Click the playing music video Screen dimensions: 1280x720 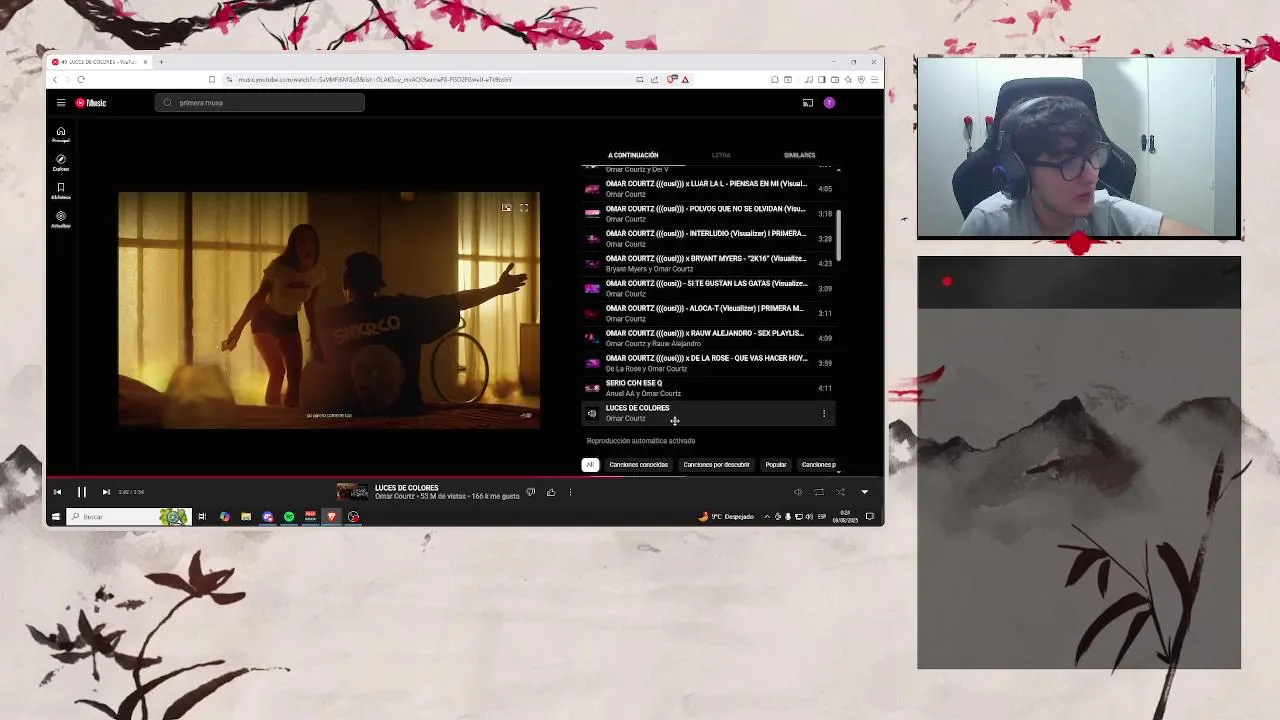tap(329, 310)
